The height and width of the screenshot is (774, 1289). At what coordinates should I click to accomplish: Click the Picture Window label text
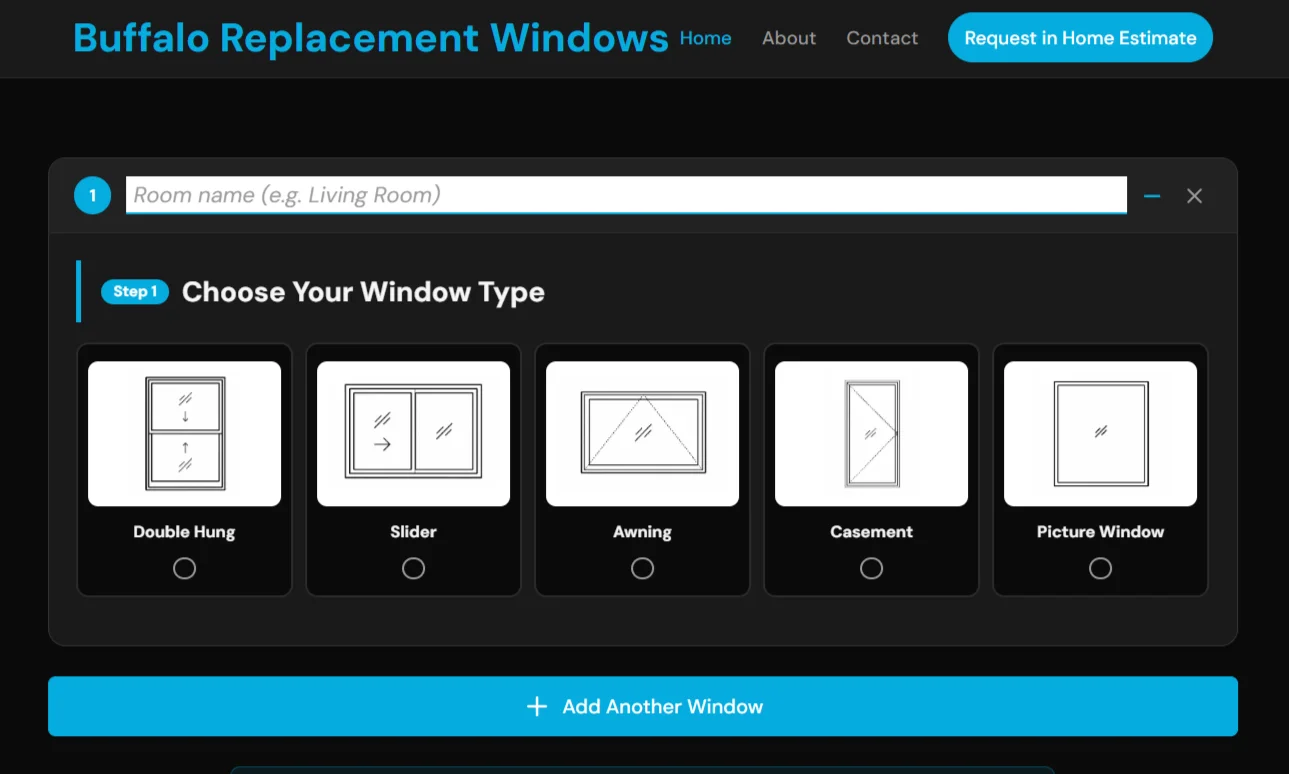click(1100, 532)
